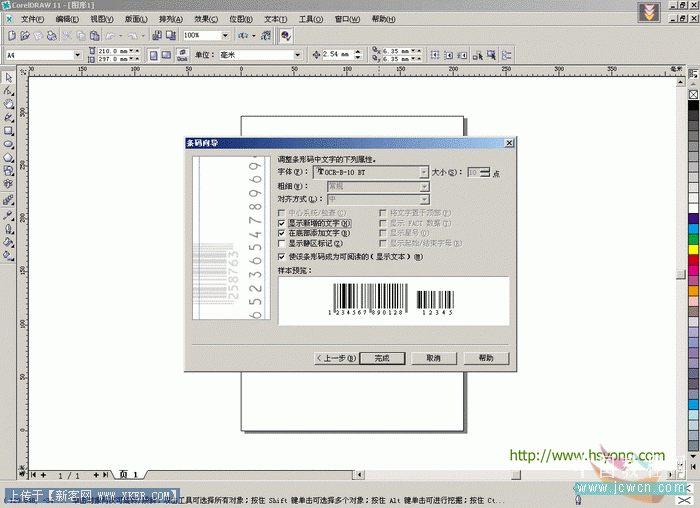
Task: Click the barcode sample preview area
Action: [393, 299]
